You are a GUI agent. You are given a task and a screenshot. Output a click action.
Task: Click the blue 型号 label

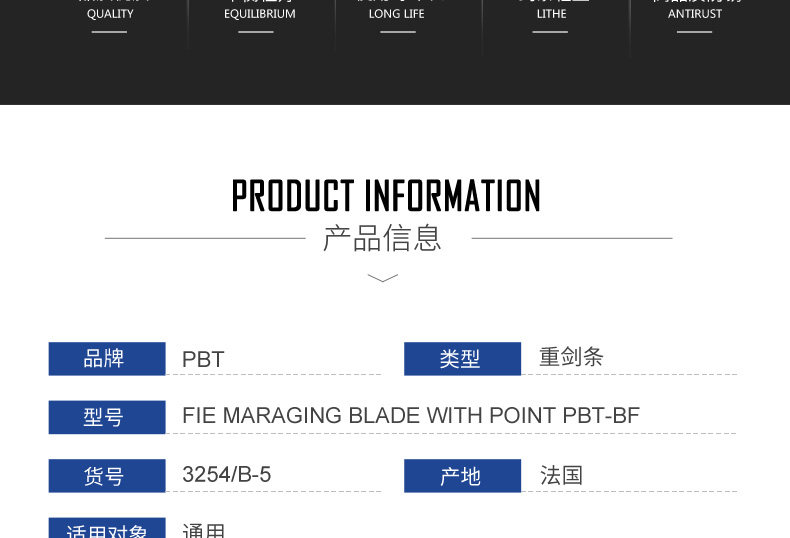[x=107, y=417]
